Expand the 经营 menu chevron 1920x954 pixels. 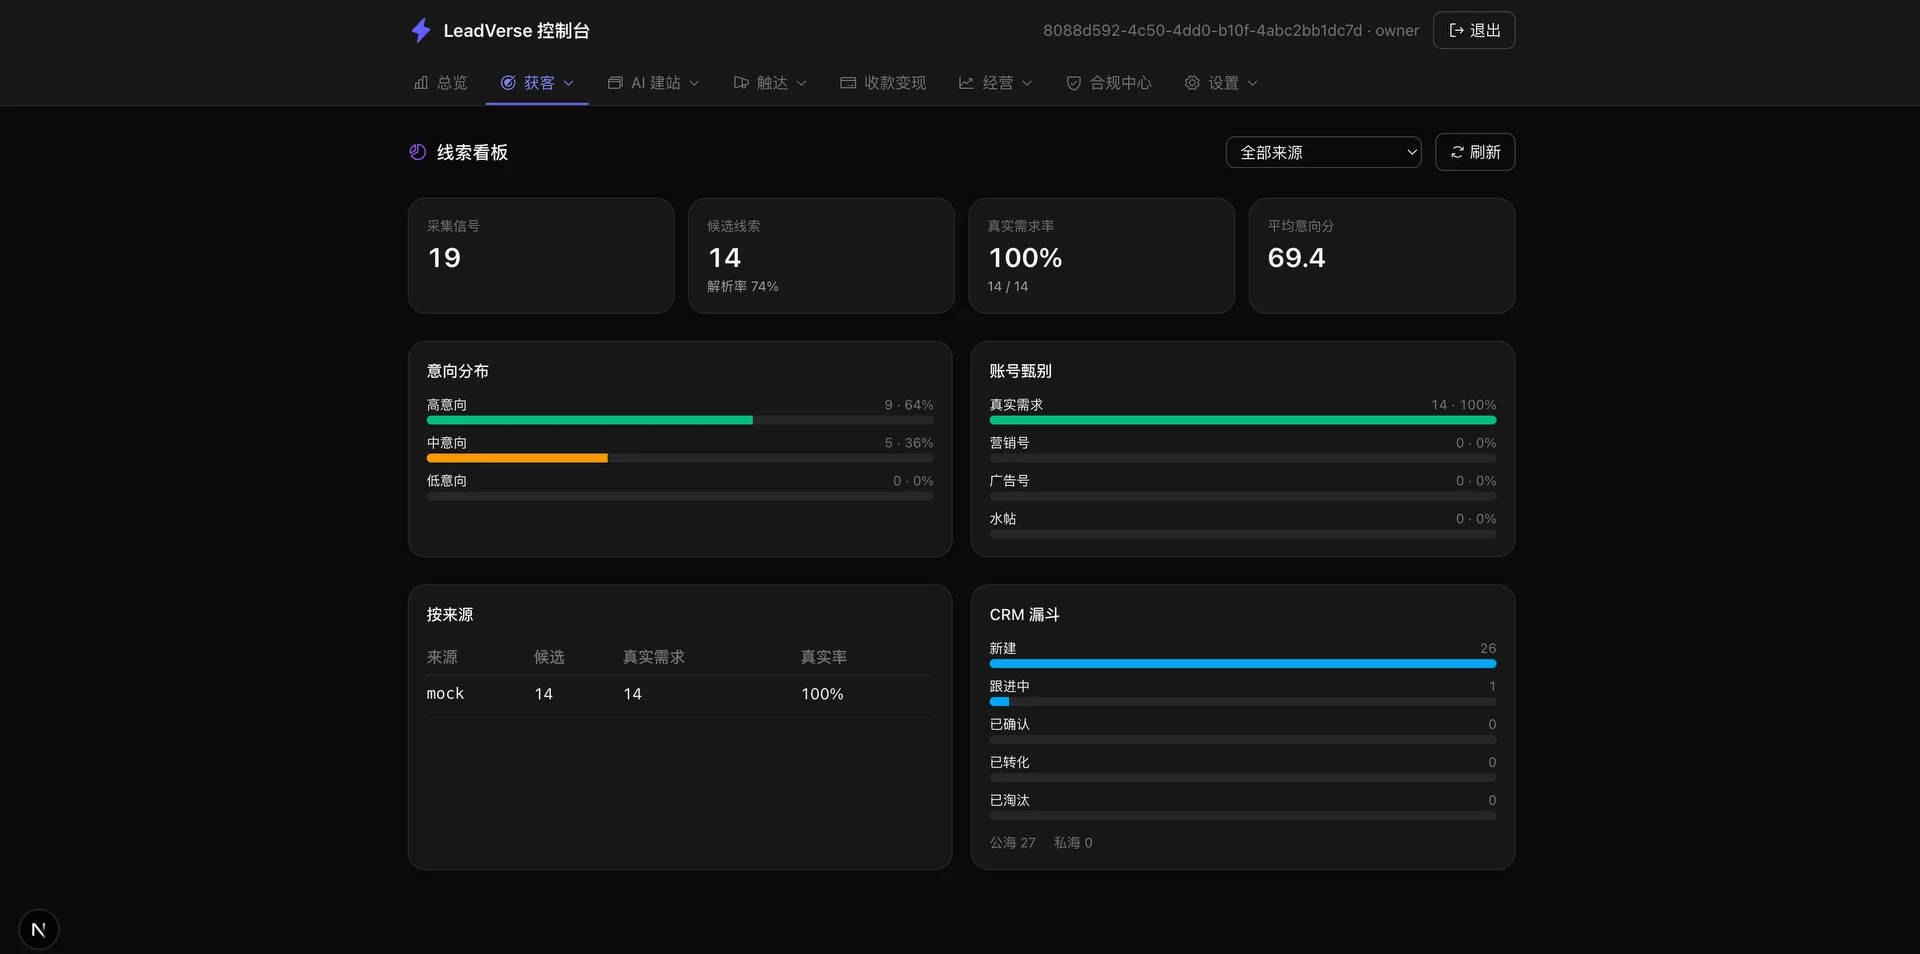click(x=1027, y=83)
